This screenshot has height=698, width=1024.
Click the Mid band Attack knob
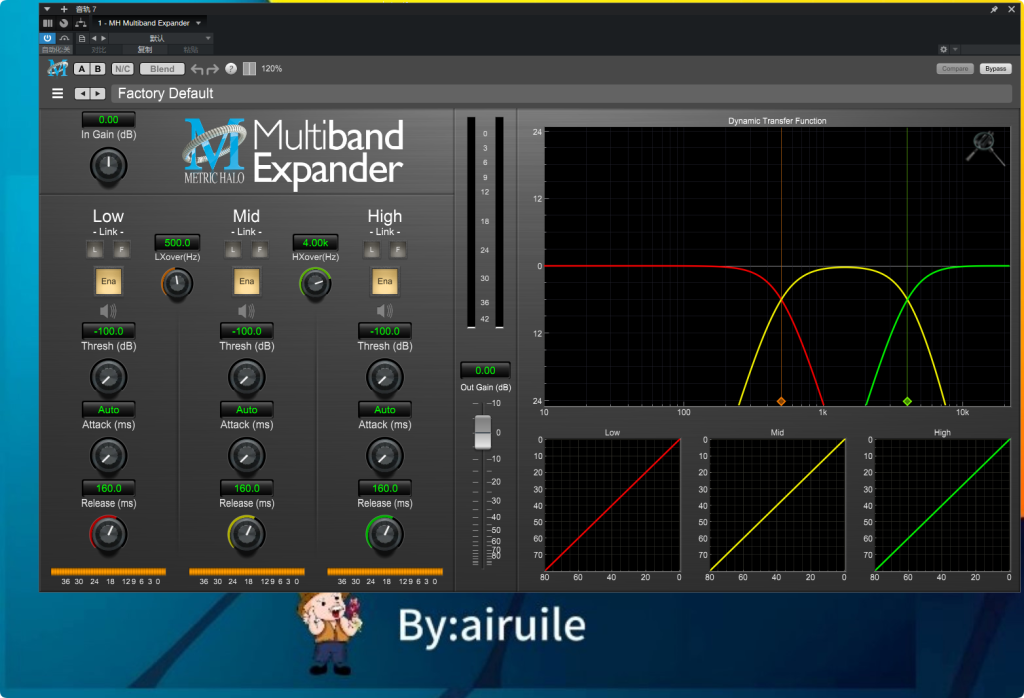coord(246,456)
